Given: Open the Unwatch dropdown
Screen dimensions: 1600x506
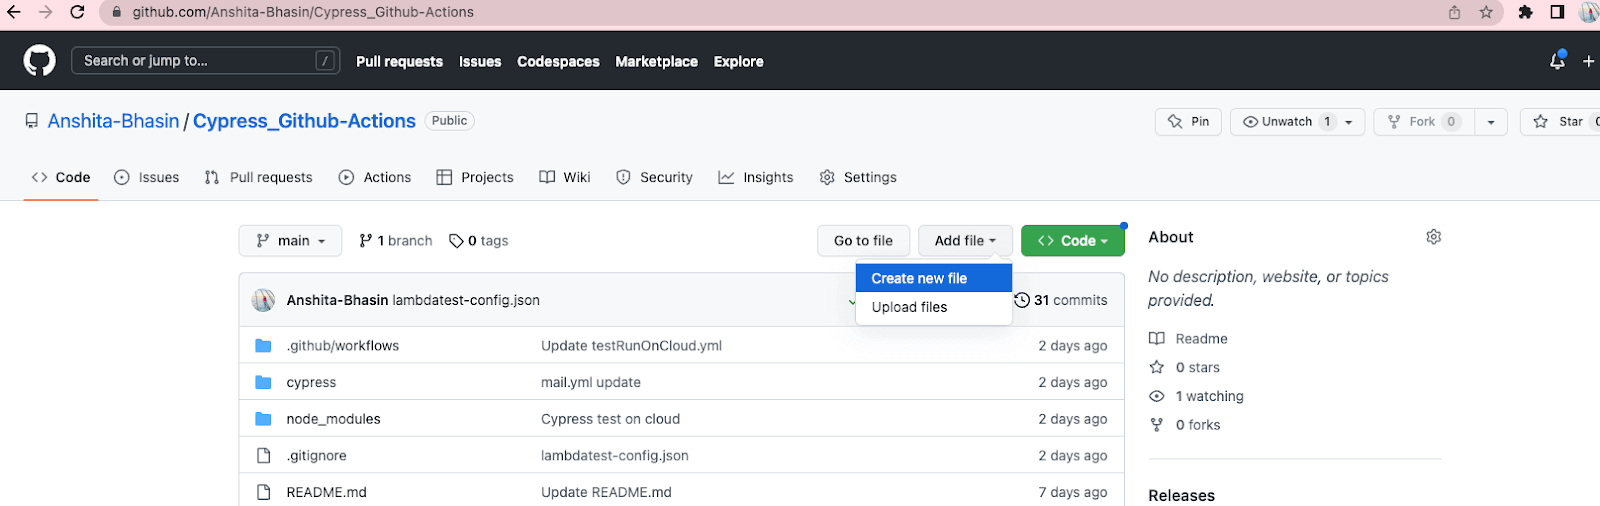Looking at the screenshot, I should click(1297, 122).
